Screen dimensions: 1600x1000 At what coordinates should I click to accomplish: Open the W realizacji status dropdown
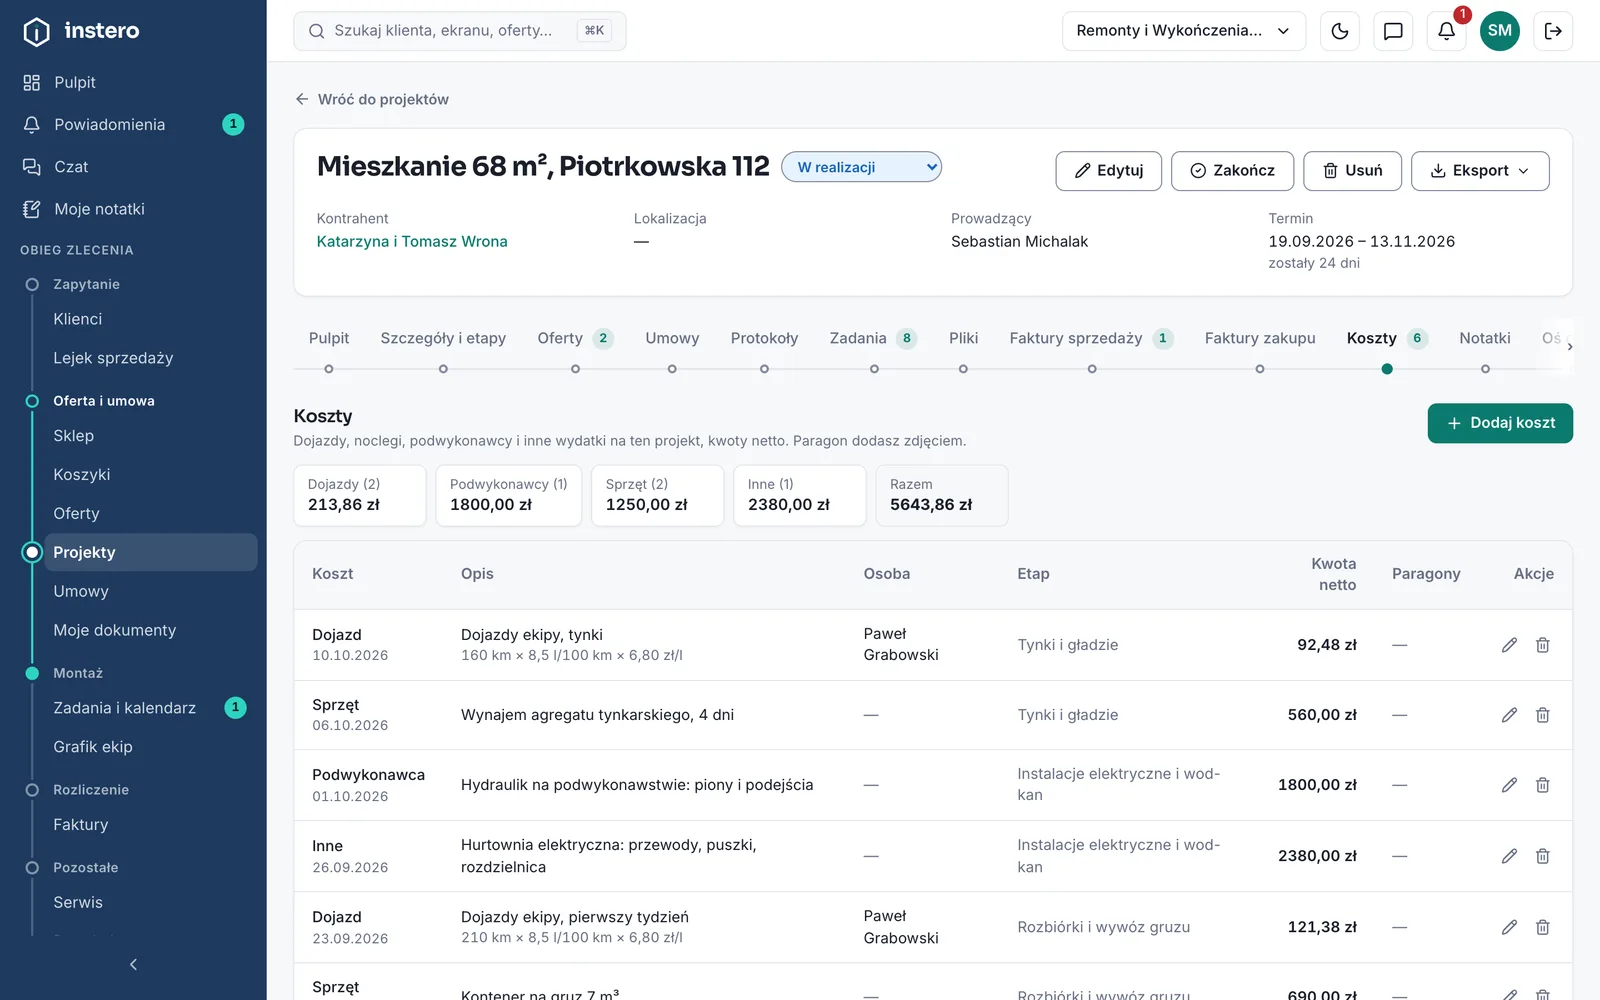click(861, 167)
